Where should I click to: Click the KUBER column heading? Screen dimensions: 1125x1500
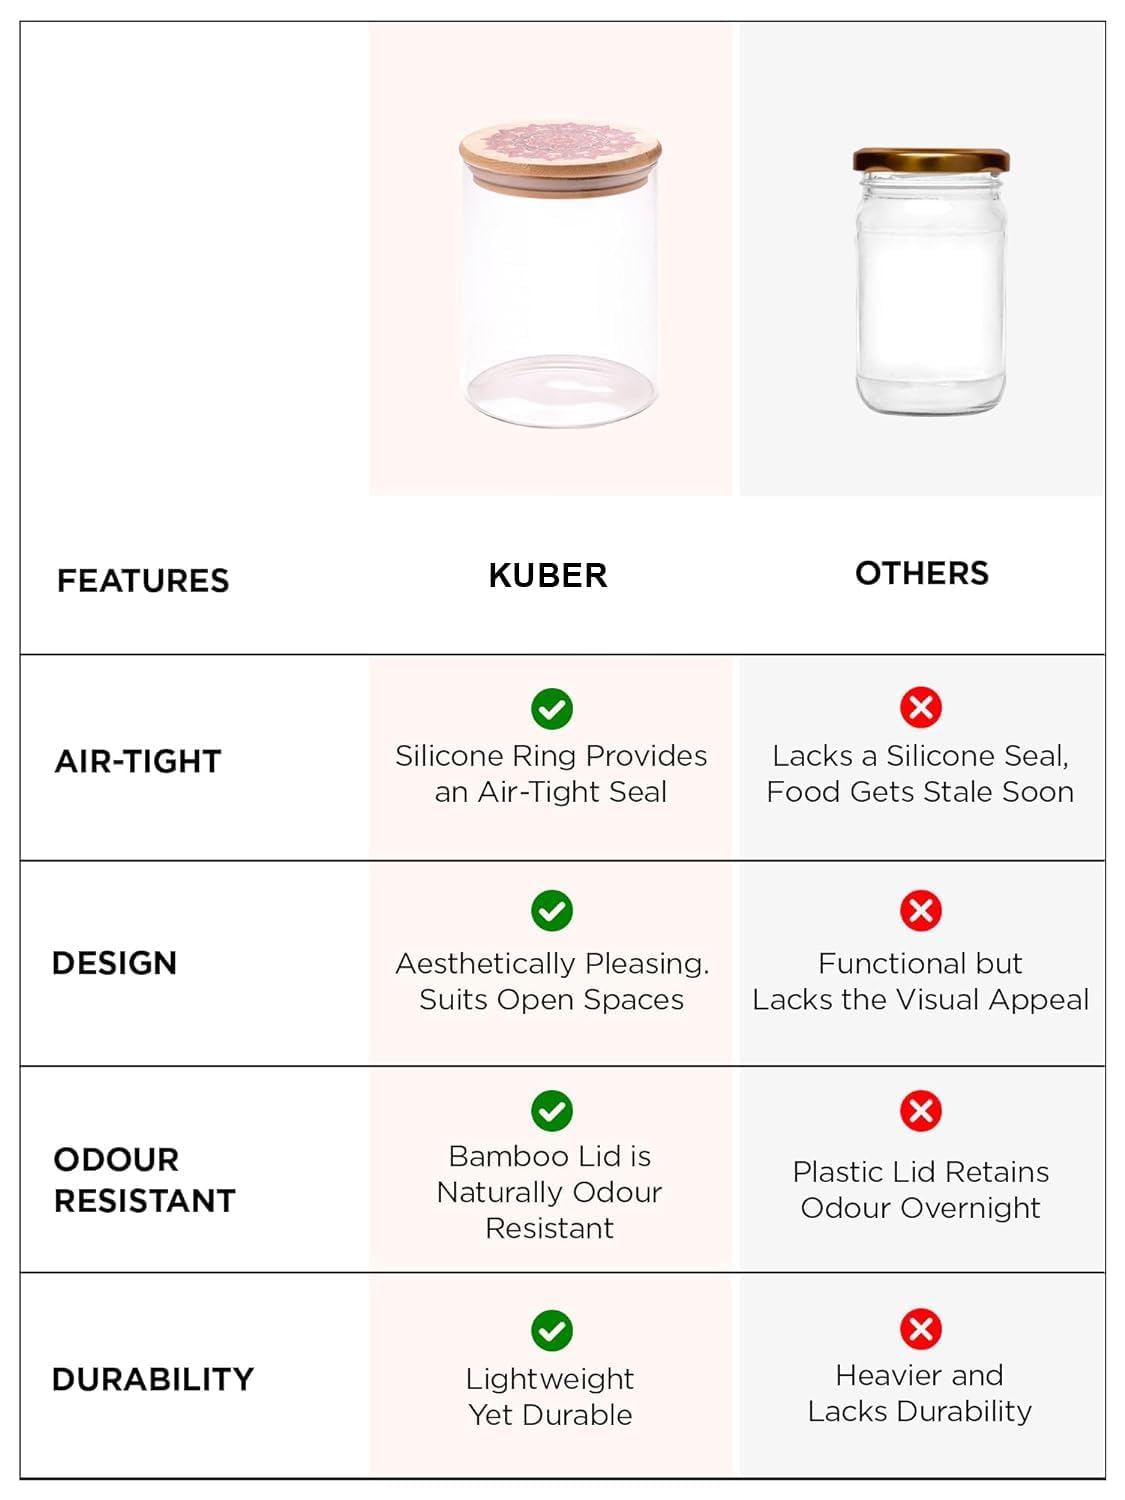tap(548, 576)
